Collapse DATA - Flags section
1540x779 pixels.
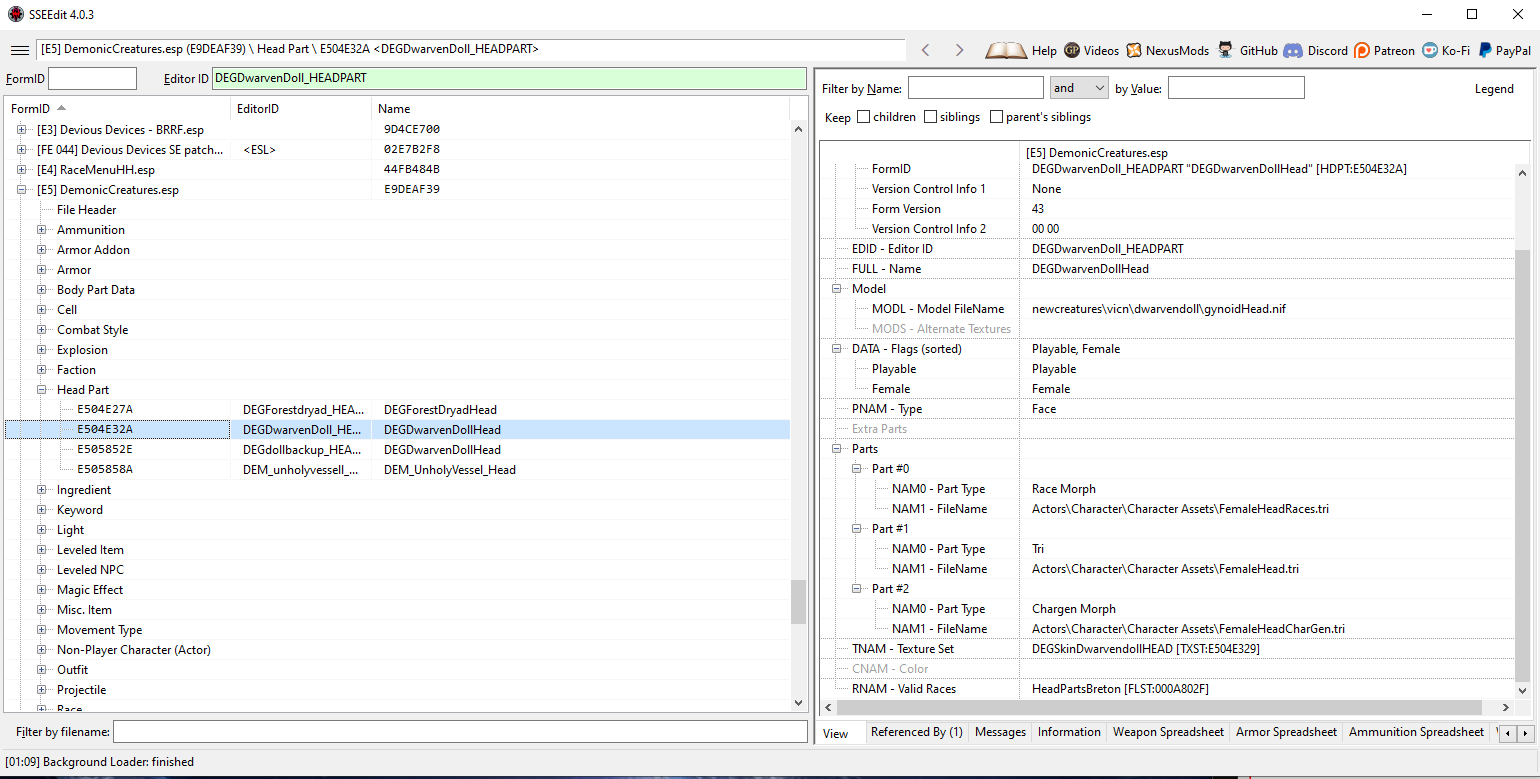pyautogui.click(x=837, y=349)
